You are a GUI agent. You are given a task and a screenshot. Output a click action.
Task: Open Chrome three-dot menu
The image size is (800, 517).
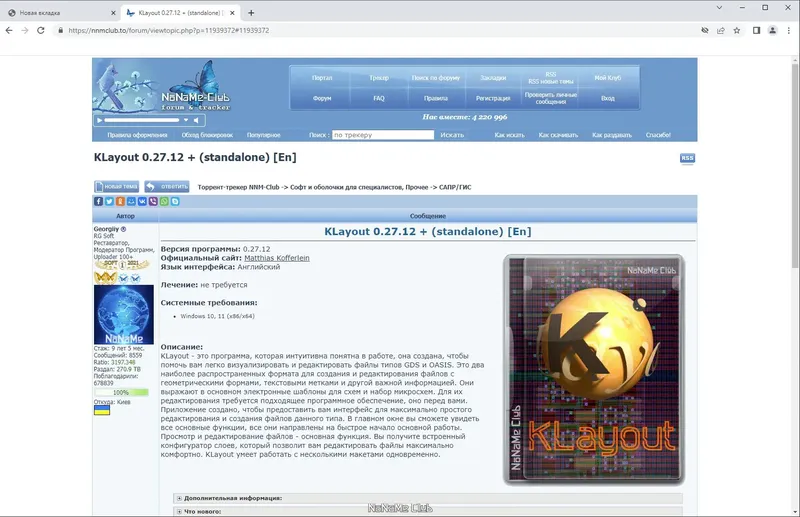[x=789, y=31]
